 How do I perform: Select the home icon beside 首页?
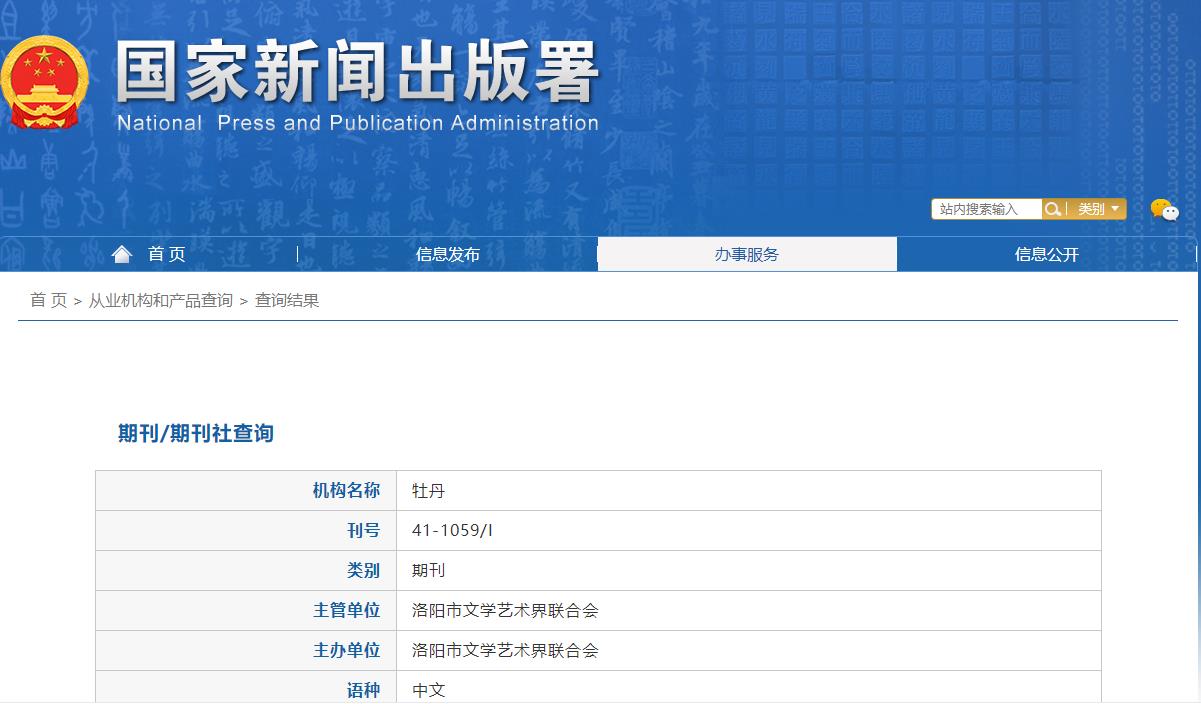[x=122, y=253]
